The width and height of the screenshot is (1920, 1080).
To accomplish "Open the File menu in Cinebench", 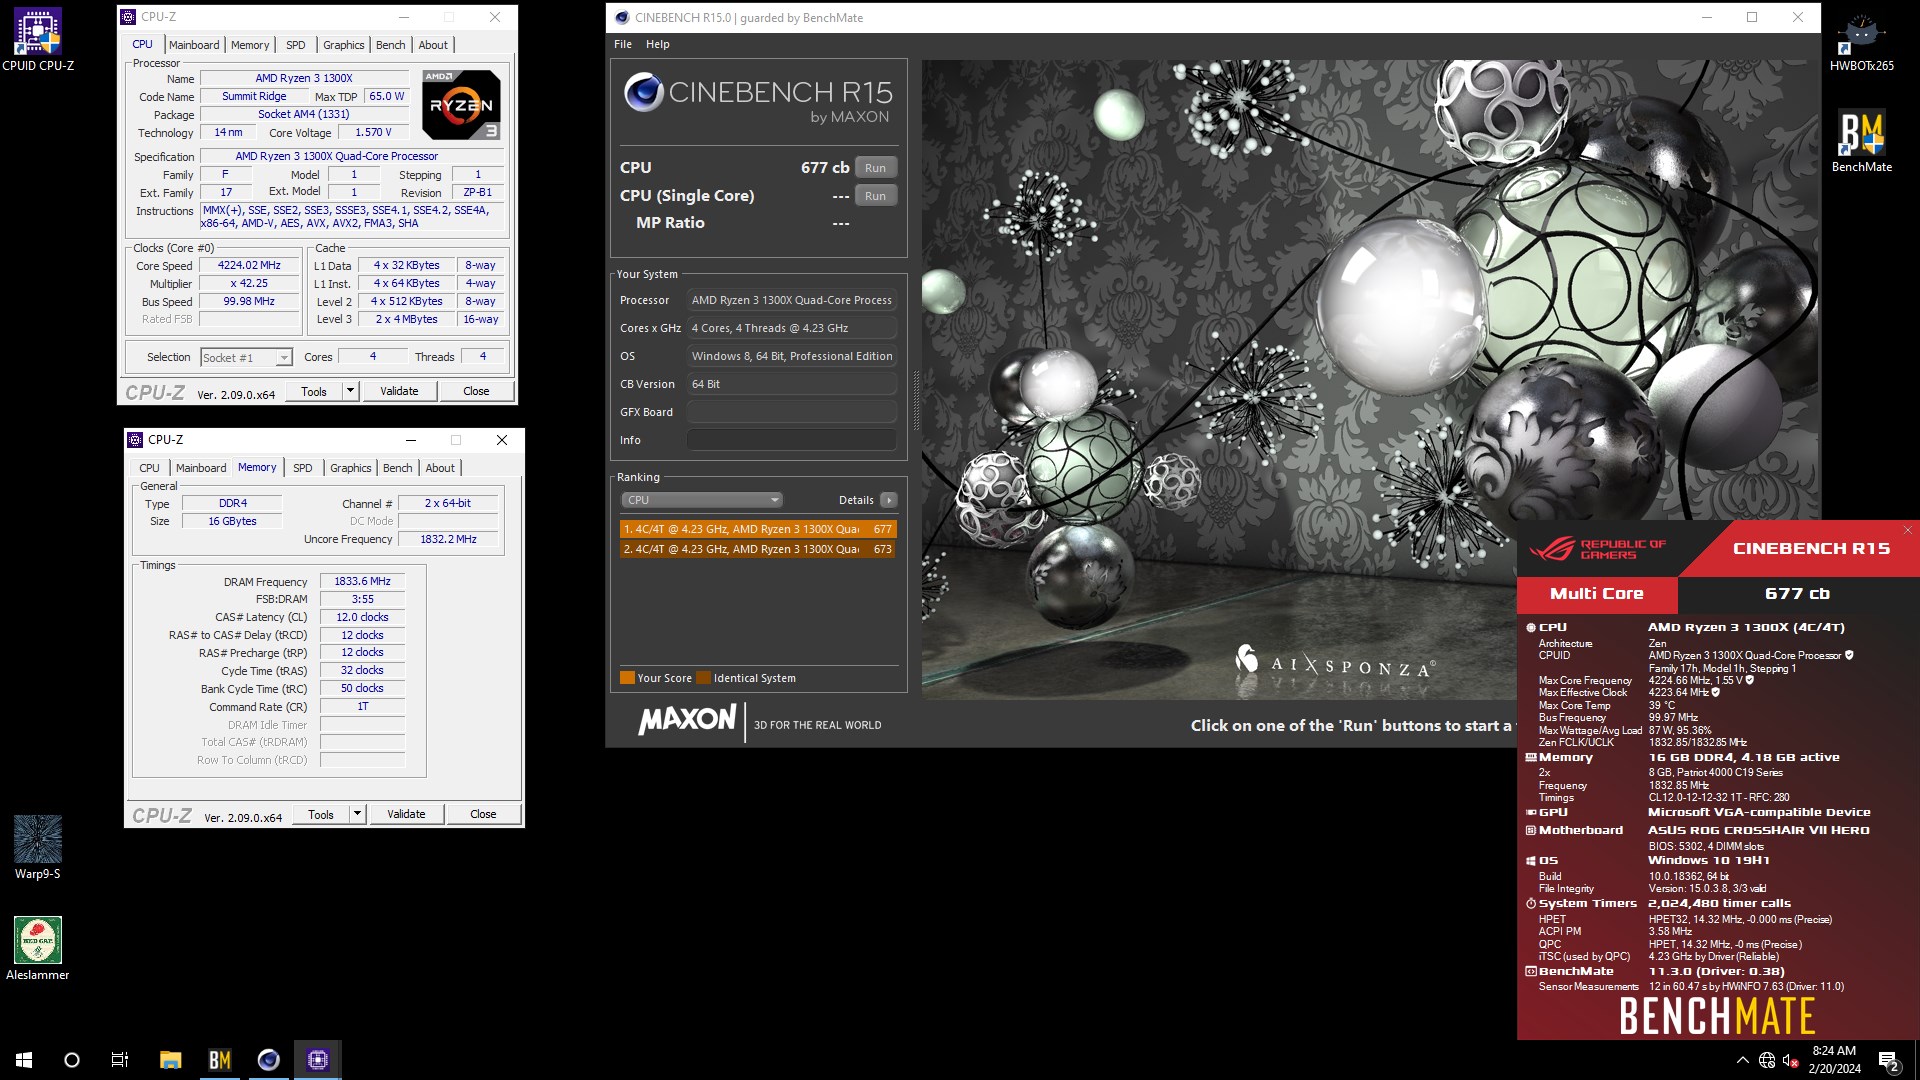I will (x=623, y=44).
